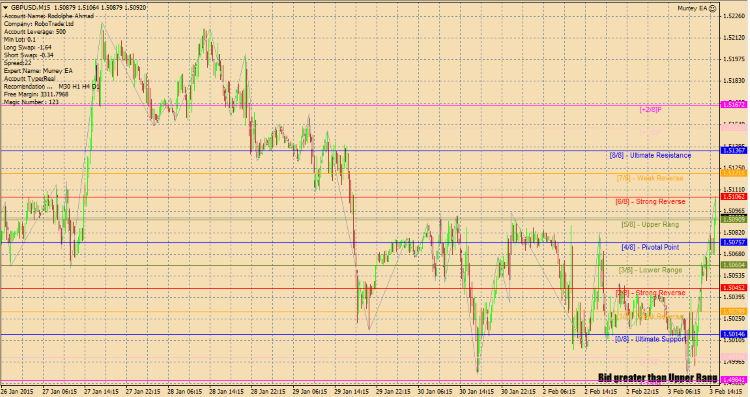Click the GBPUSD,M15 chart title text
The image size is (750, 397).
[30, 8]
